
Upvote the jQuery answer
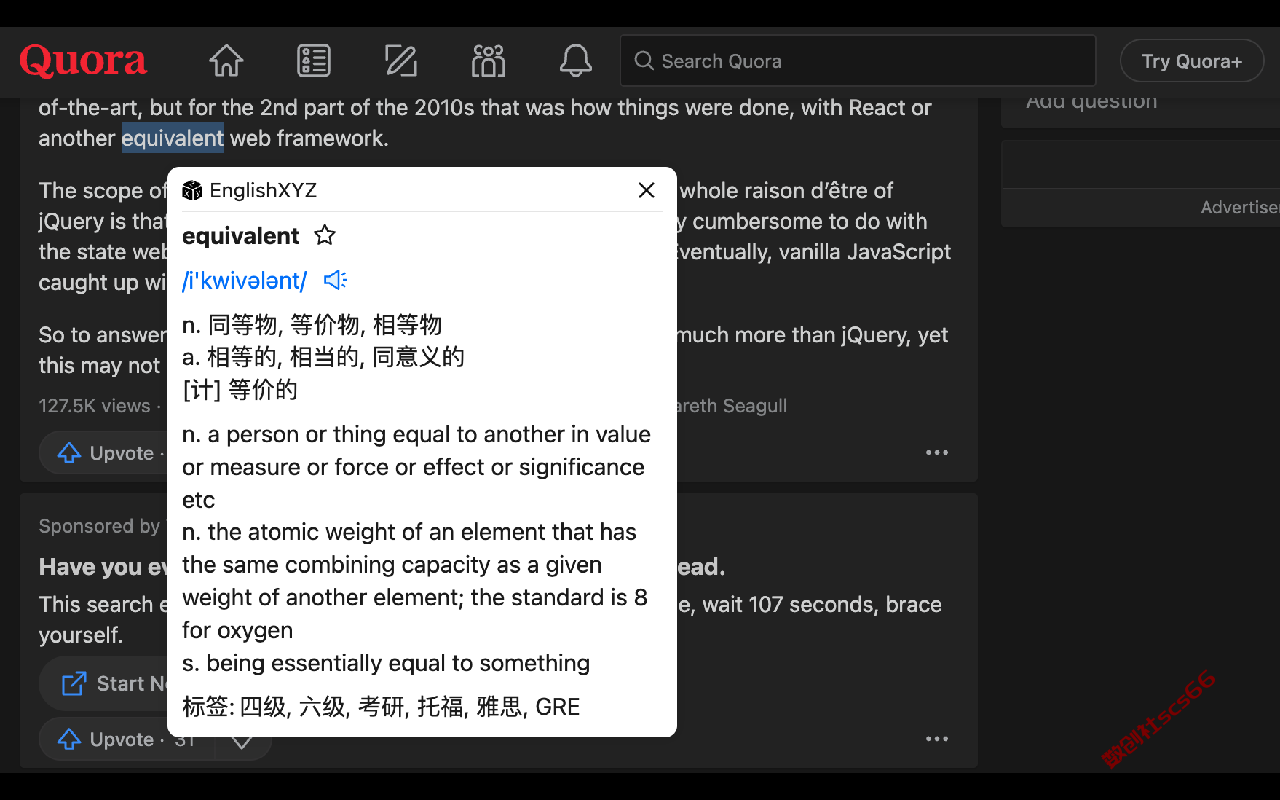click(x=103, y=453)
